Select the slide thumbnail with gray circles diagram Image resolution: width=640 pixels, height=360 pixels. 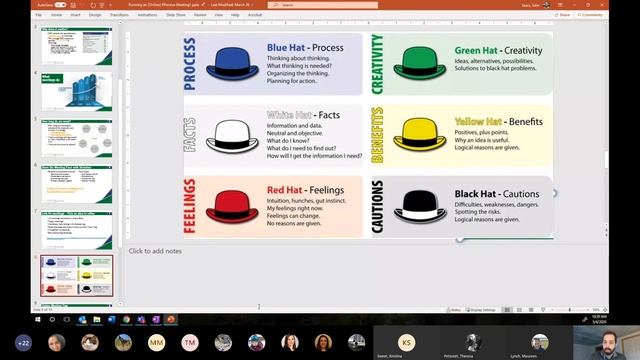(76, 138)
